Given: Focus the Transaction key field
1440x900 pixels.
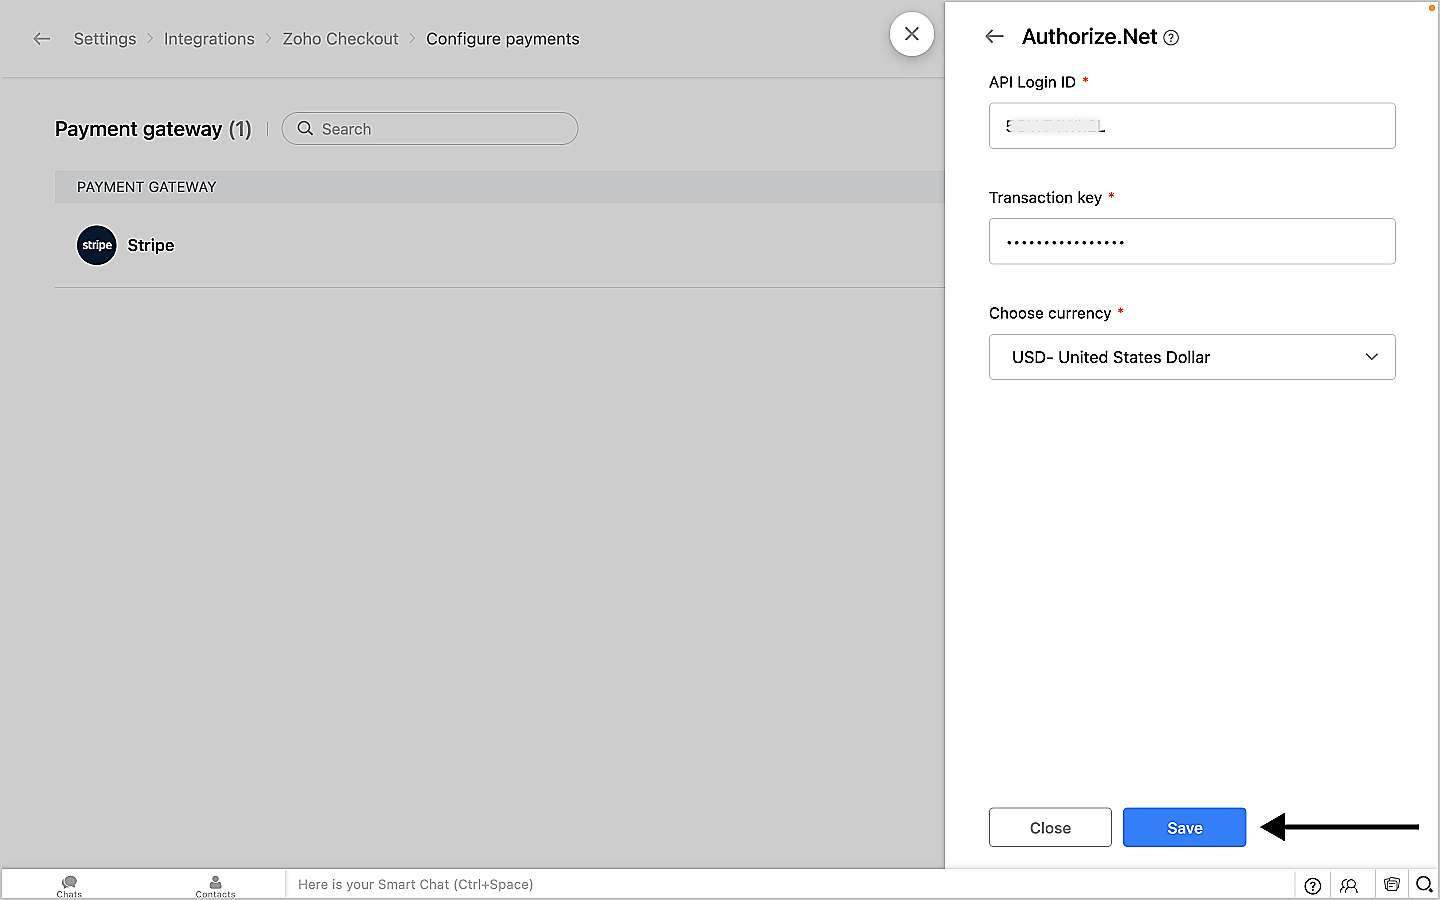Looking at the screenshot, I should click(1192, 241).
